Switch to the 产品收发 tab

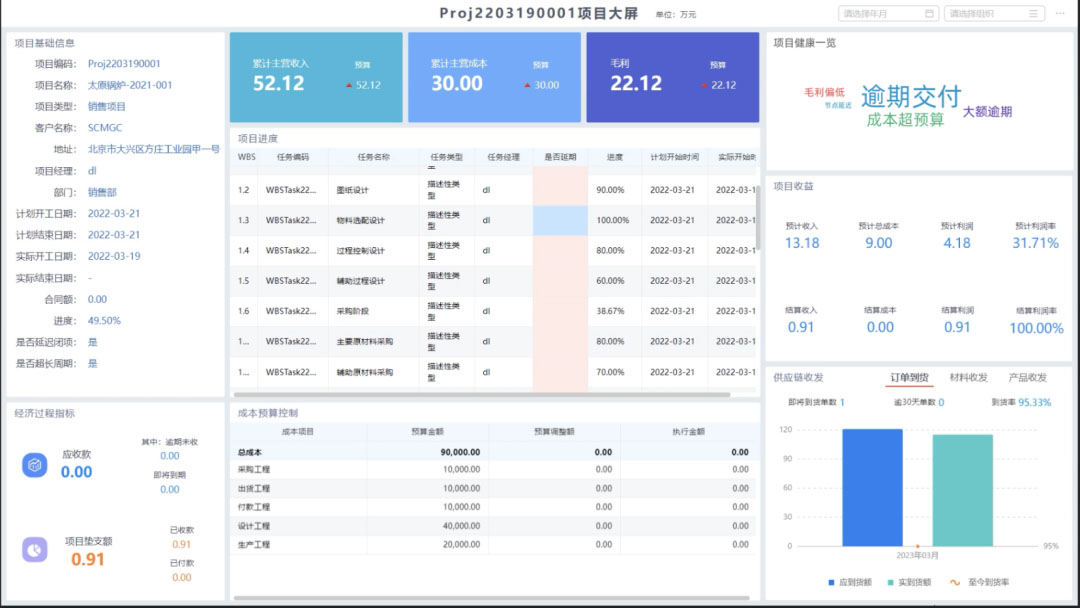1027,378
